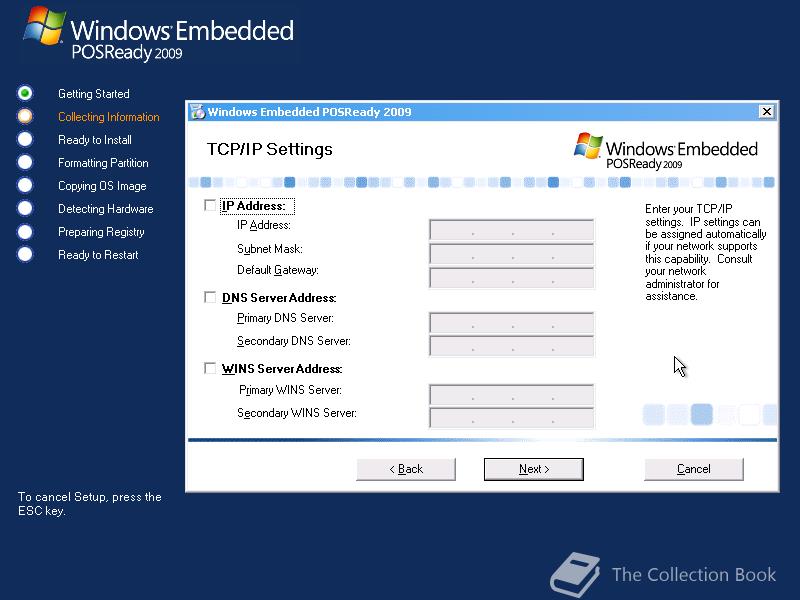The height and width of the screenshot is (600, 800).
Task: Click the Formatting Partition step circle
Action: [x=25, y=162]
